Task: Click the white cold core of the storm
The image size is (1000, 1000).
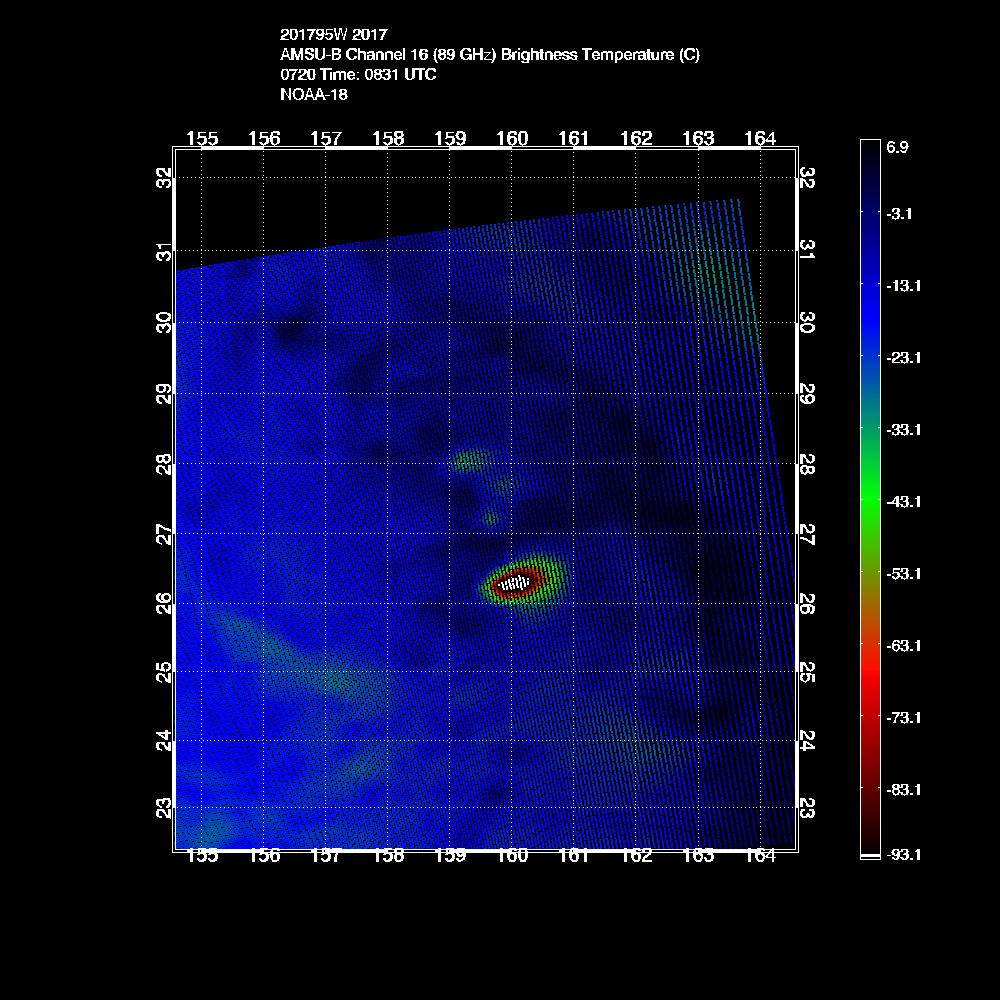Action: [514, 582]
